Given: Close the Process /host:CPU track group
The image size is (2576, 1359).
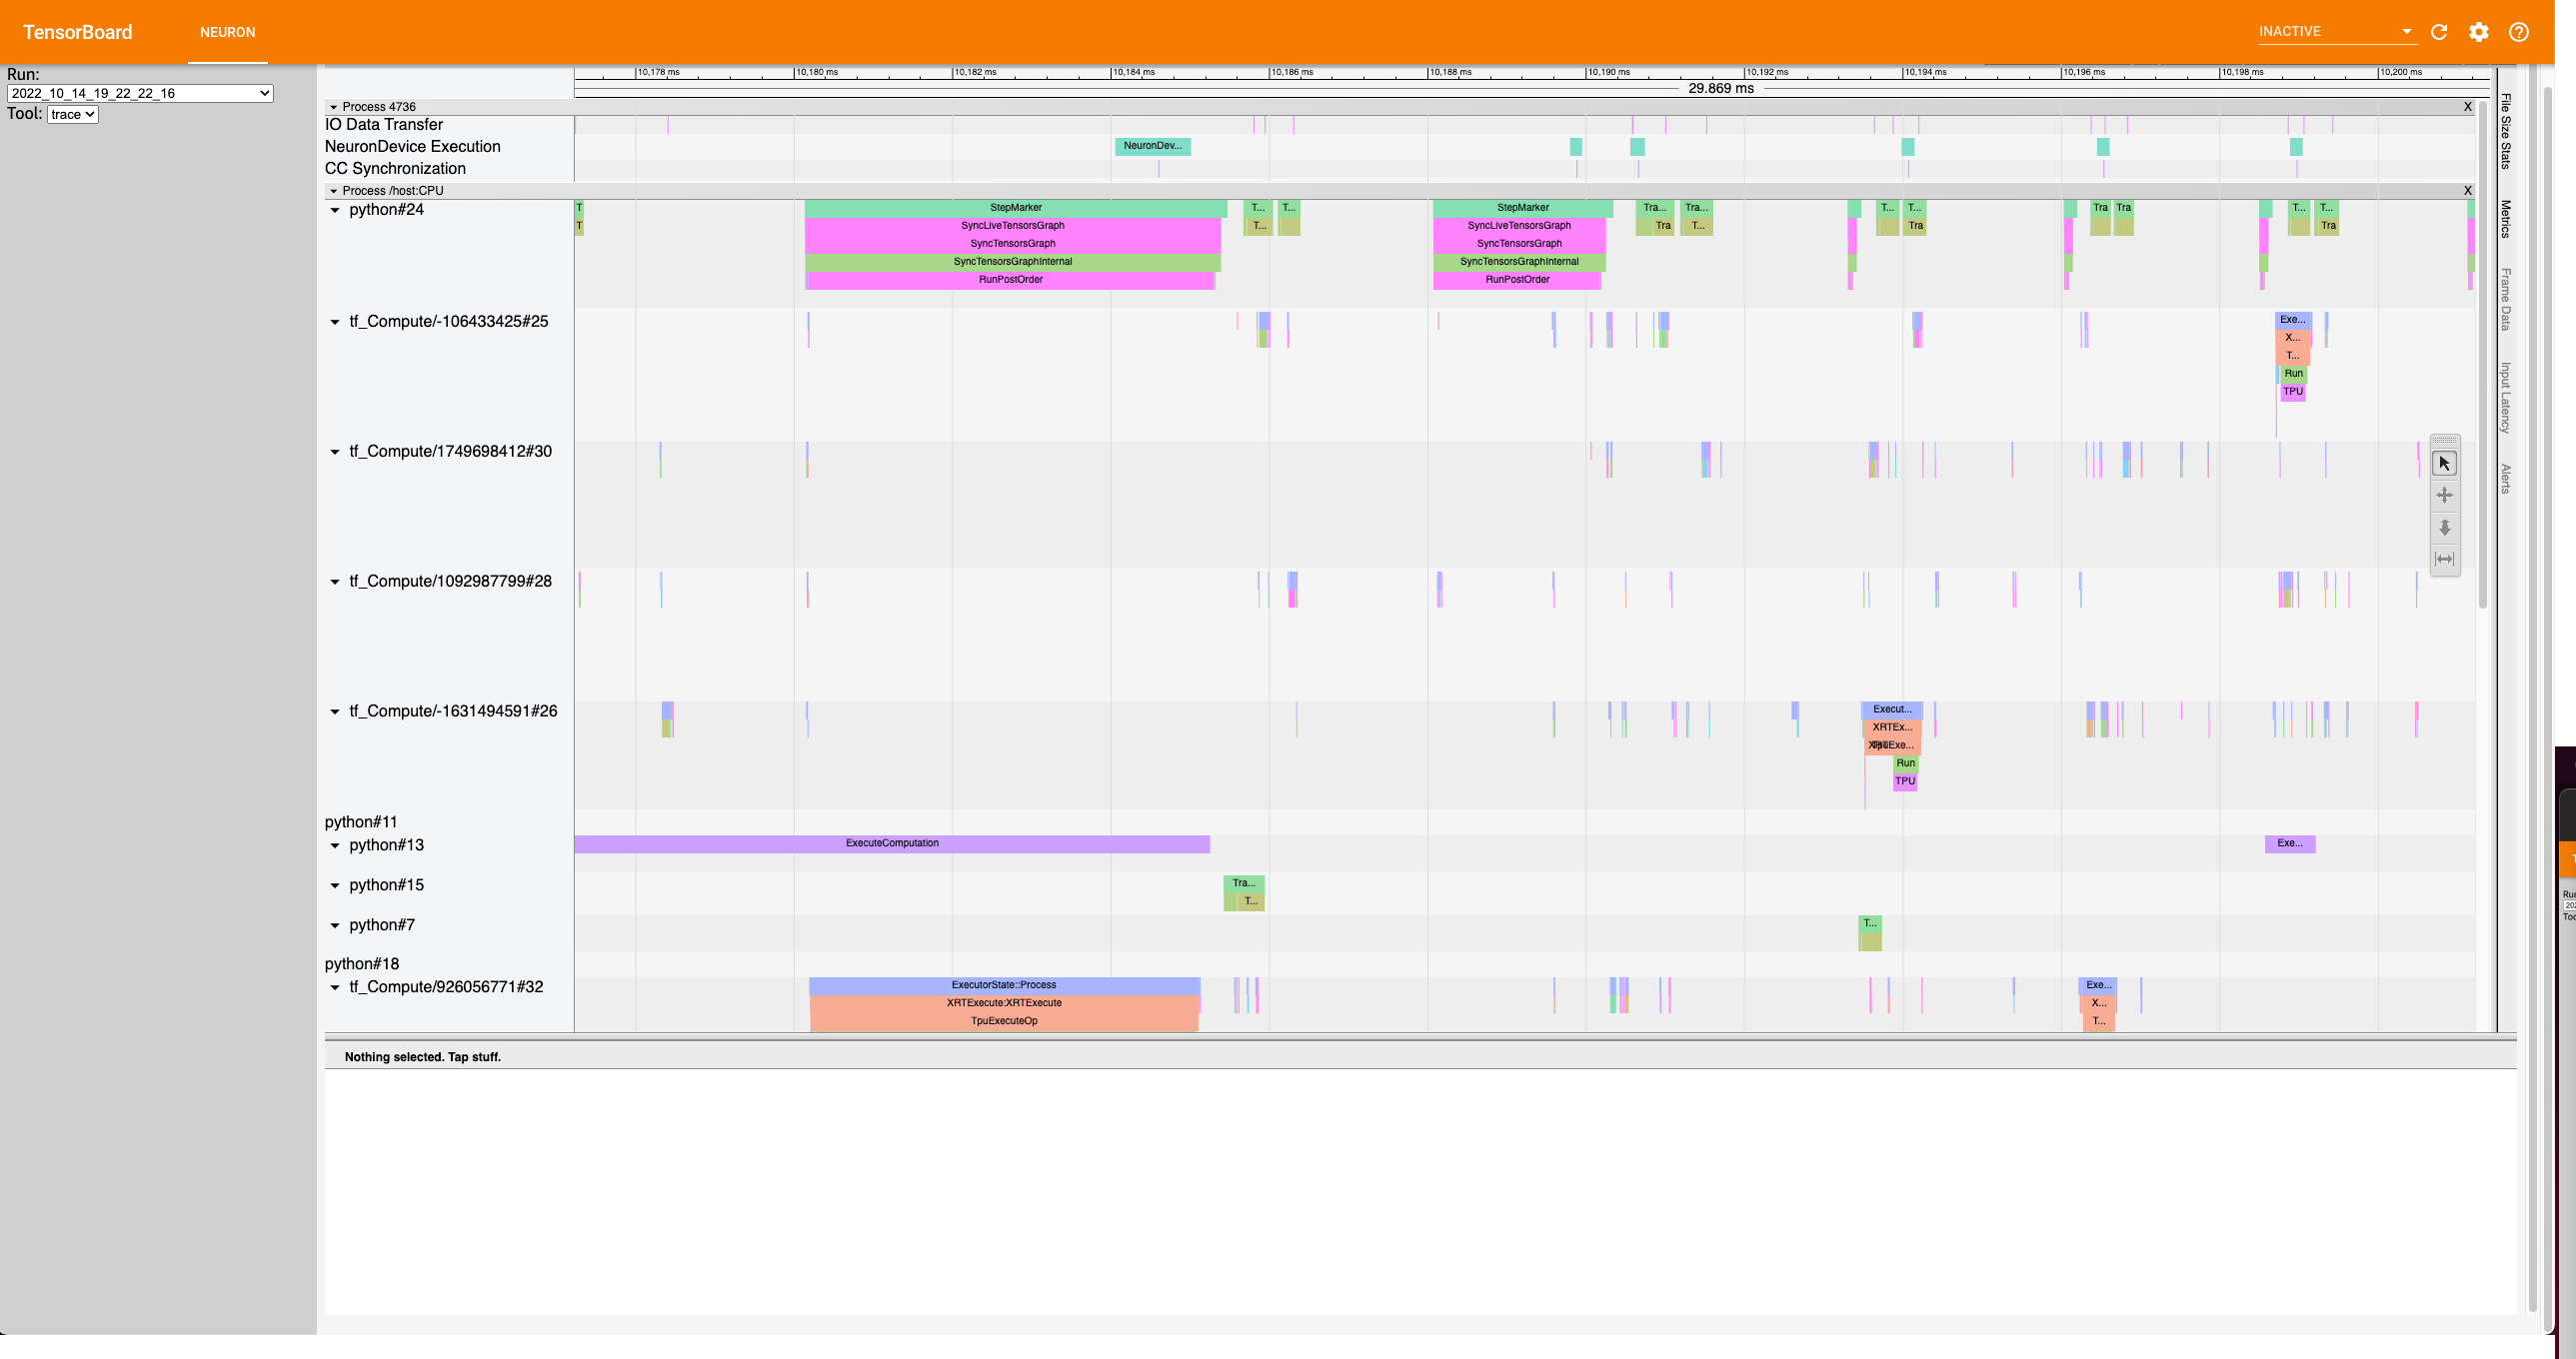Looking at the screenshot, I should click(2467, 190).
